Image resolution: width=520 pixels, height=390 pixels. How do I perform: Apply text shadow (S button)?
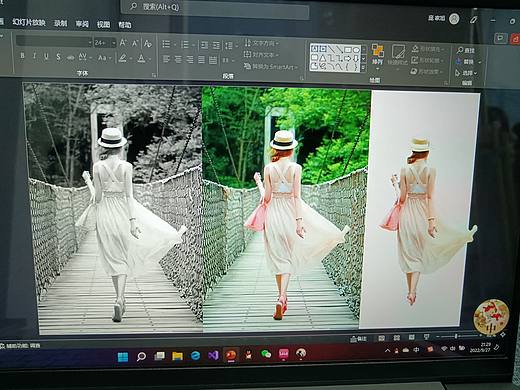[x=58, y=57]
